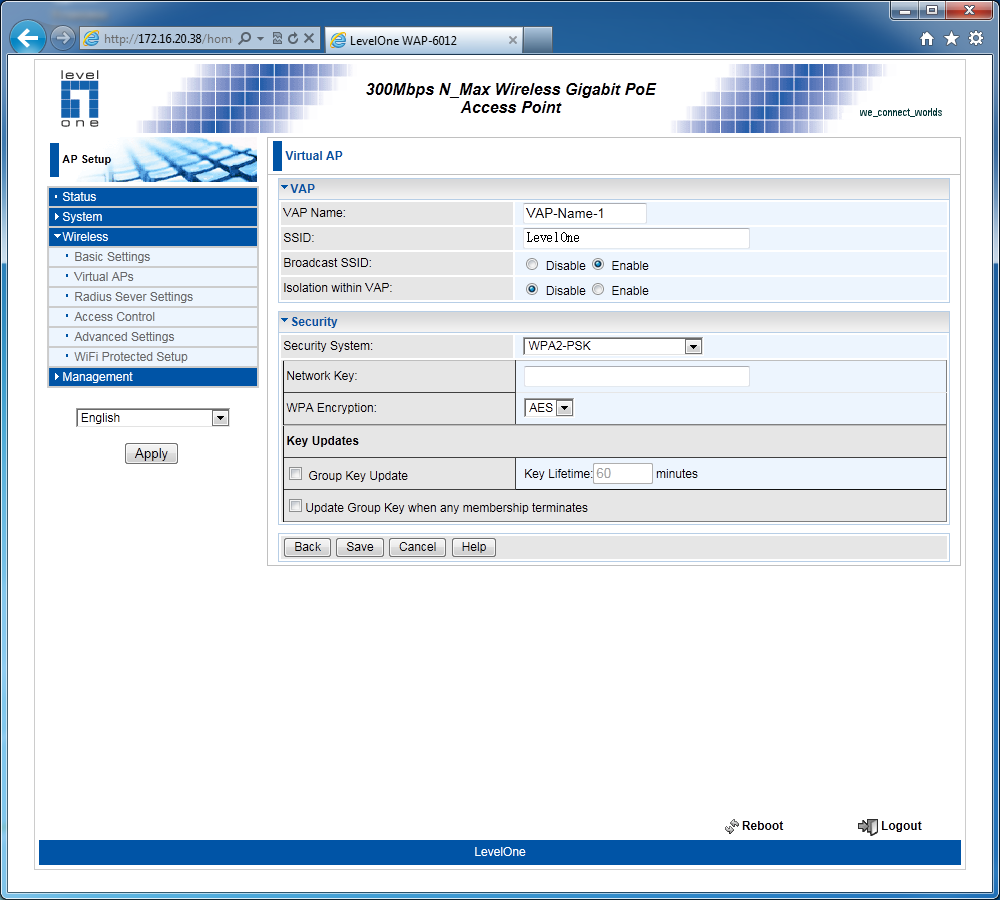Collapse the Wireless menu

[x=153, y=237]
